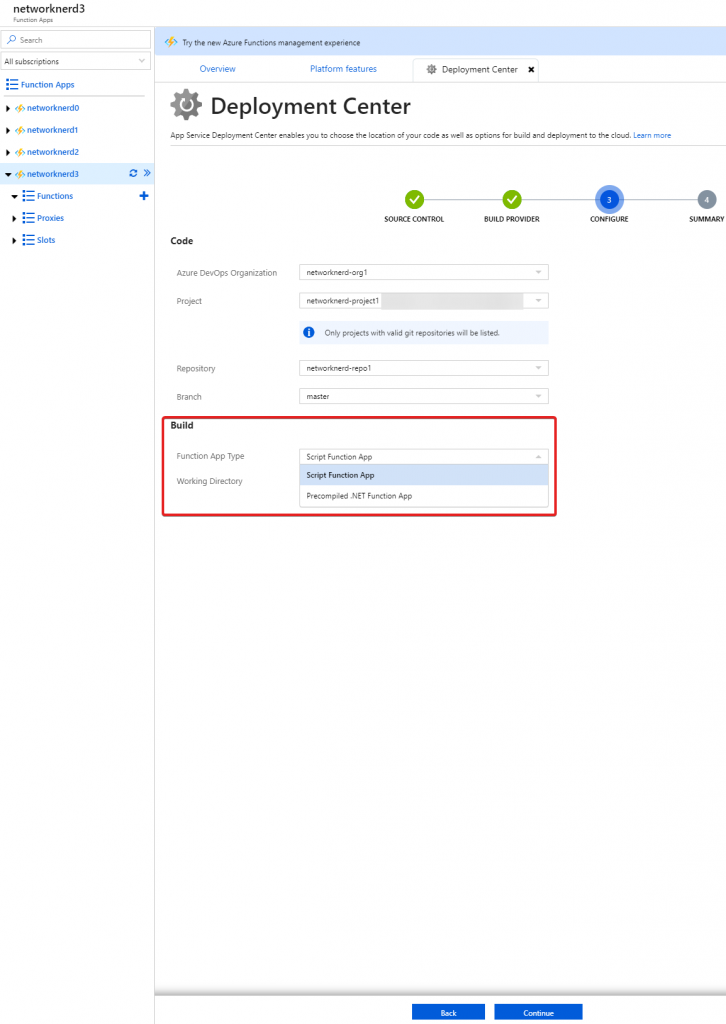Click the Configure step 3 circle

pos(609,200)
